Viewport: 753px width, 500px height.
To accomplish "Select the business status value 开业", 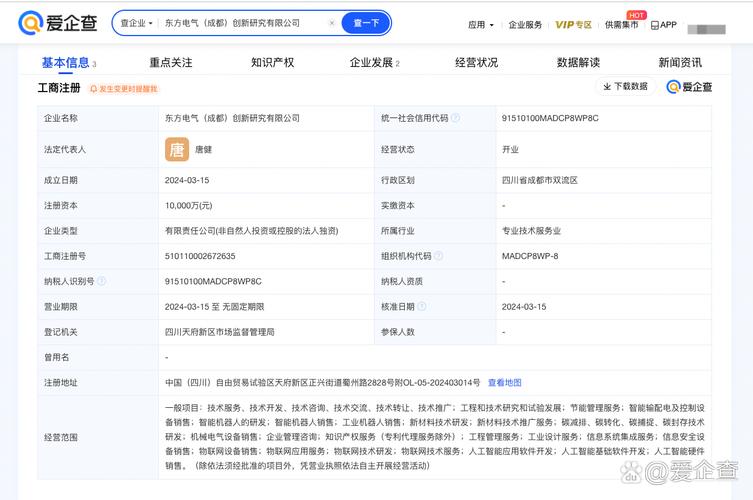I will coord(510,149).
